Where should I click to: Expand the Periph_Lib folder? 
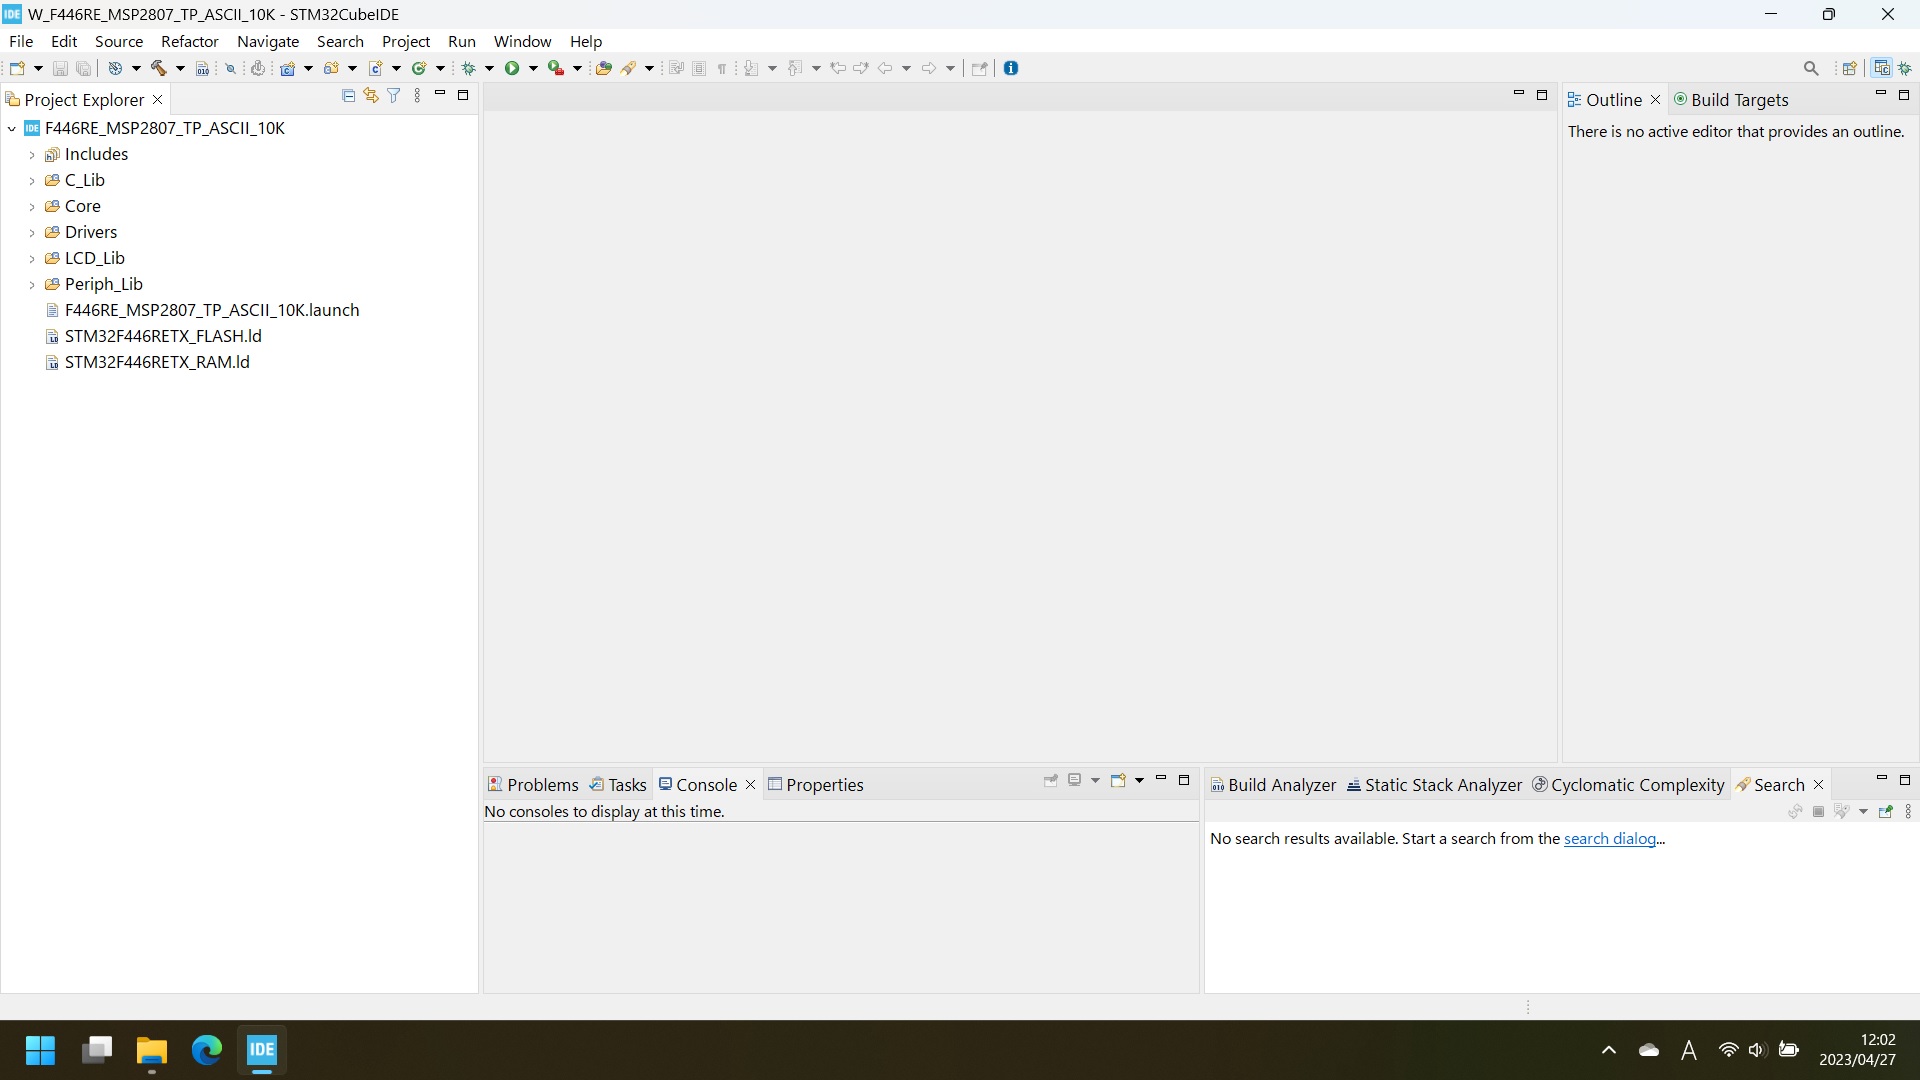(32, 285)
